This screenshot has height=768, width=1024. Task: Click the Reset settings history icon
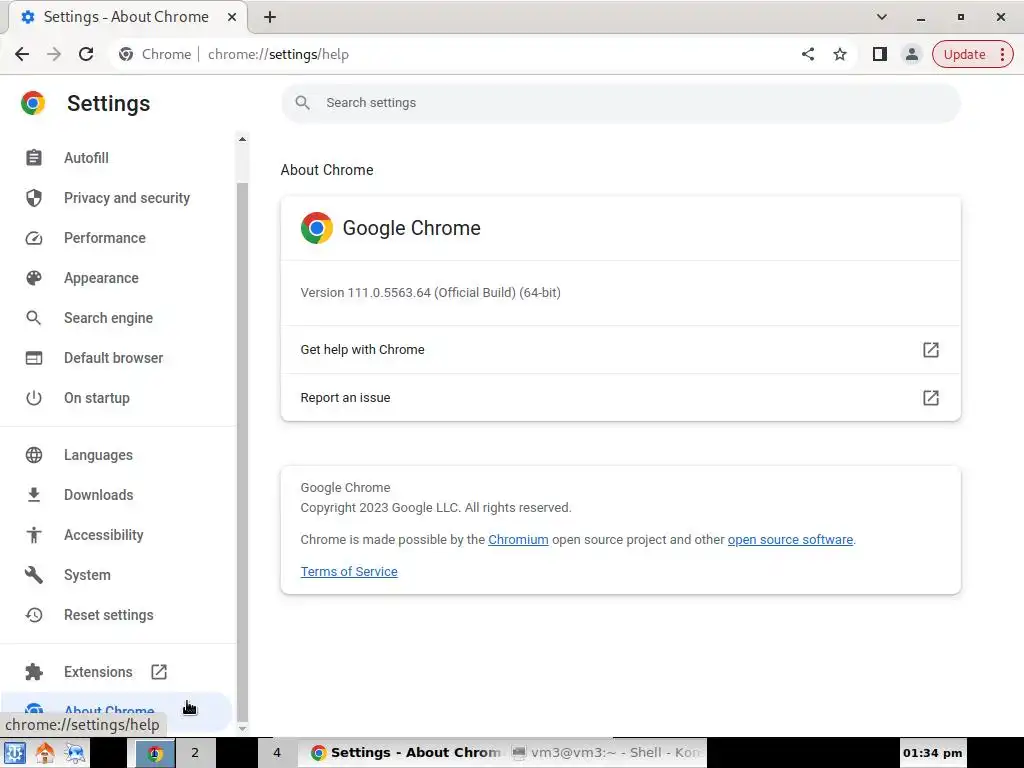(34, 615)
